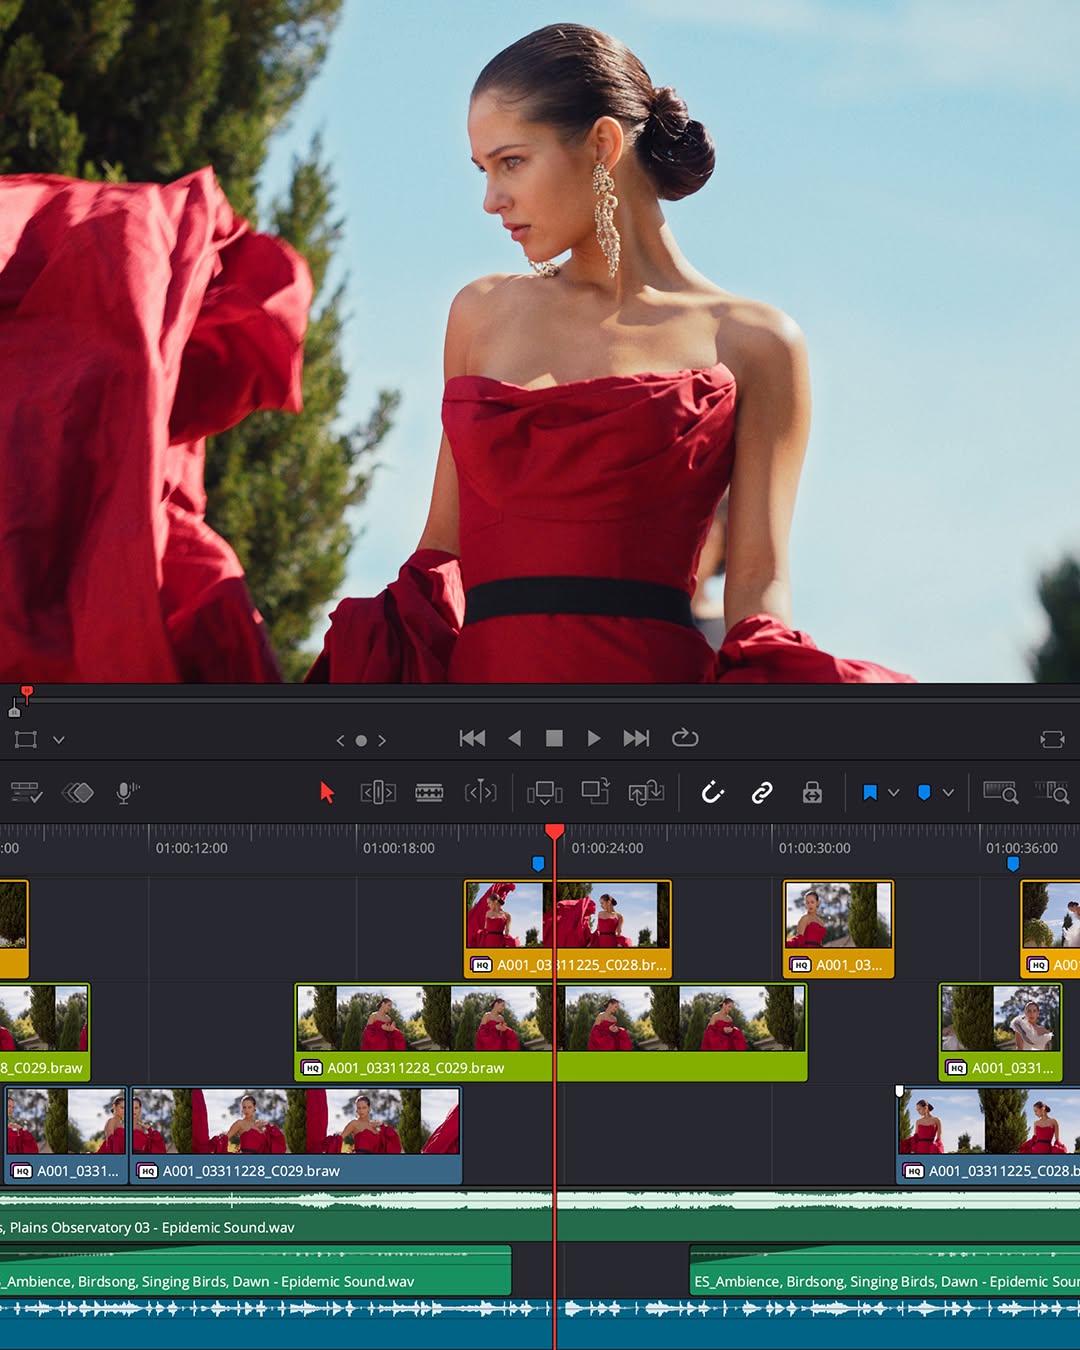Click the 01:00:18:00 ruler timecode

pos(398,848)
